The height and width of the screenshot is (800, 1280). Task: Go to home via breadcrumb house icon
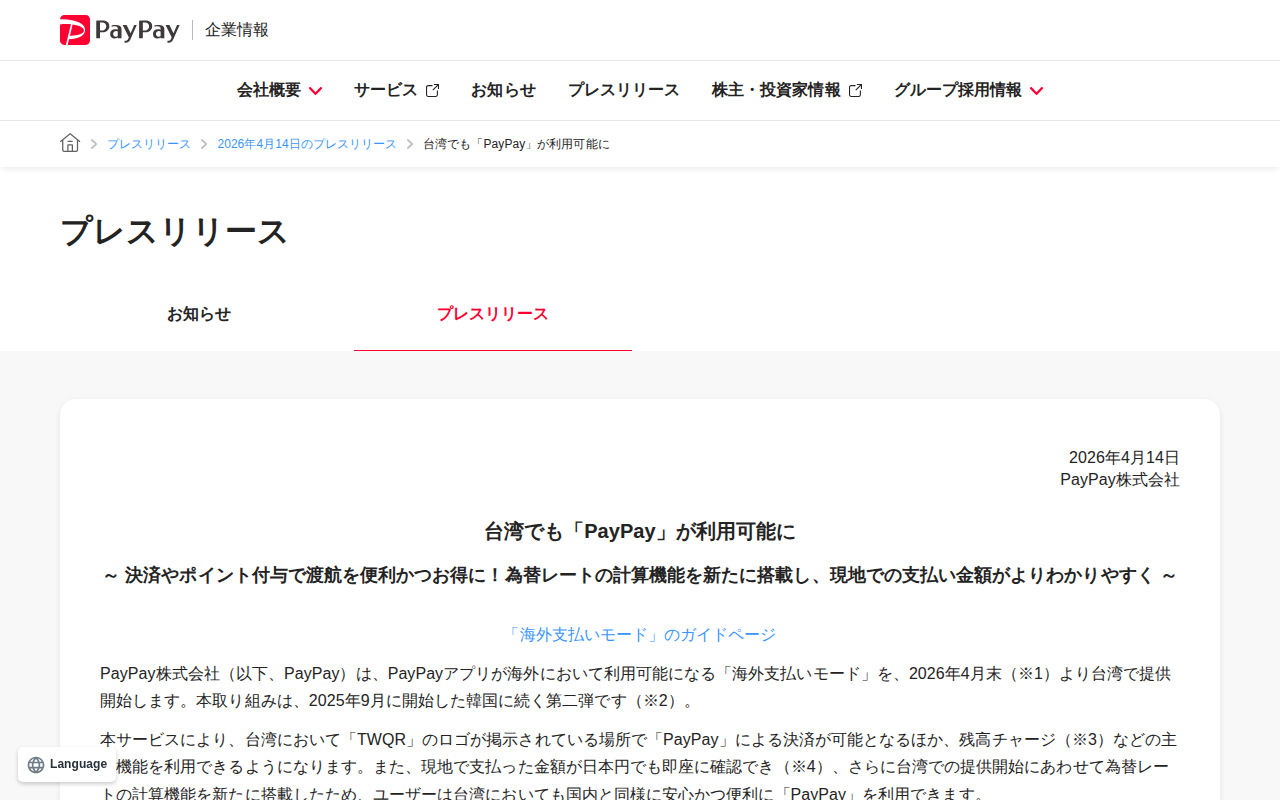tap(70, 143)
